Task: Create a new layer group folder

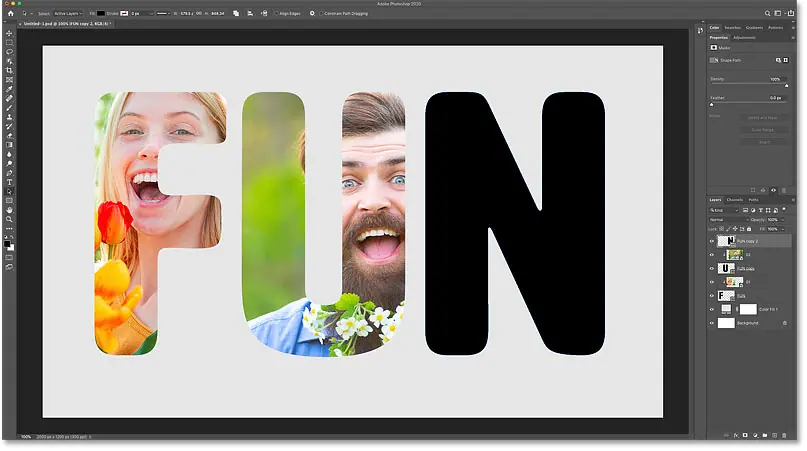Action: pyautogui.click(x=765, y=436)
